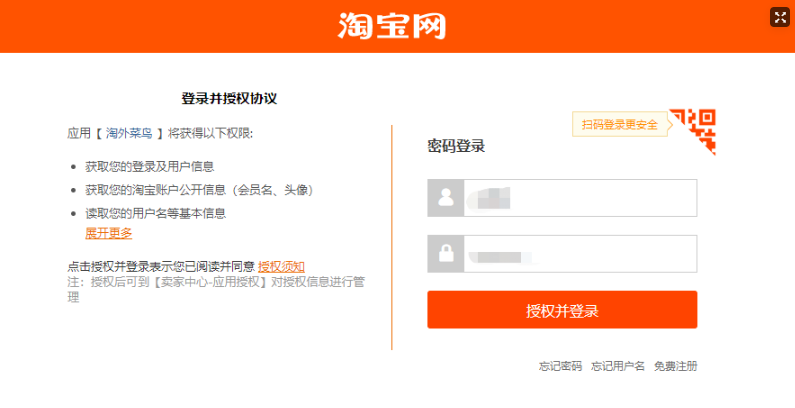795x408 pixels.
Task: Select the 密码登录 heading
Action: click(x=456, y=146)
